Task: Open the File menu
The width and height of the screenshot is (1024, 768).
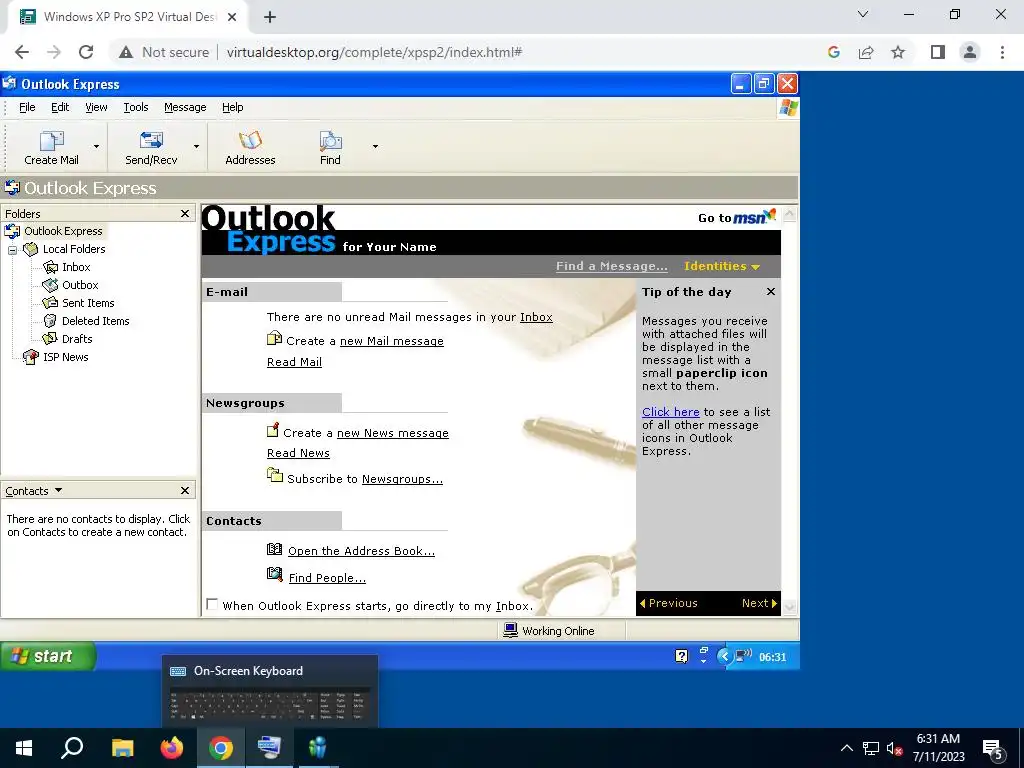Action: pos(27,107)
